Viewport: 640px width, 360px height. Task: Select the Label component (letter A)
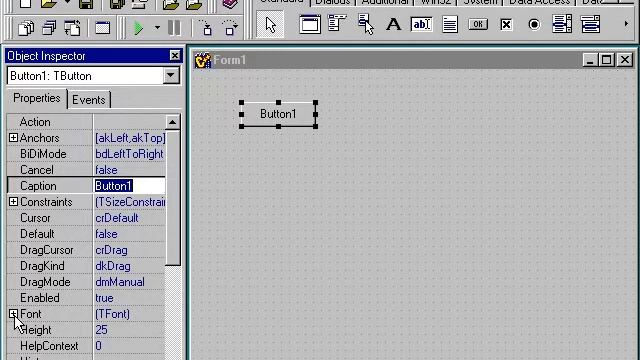click(393, 24)
